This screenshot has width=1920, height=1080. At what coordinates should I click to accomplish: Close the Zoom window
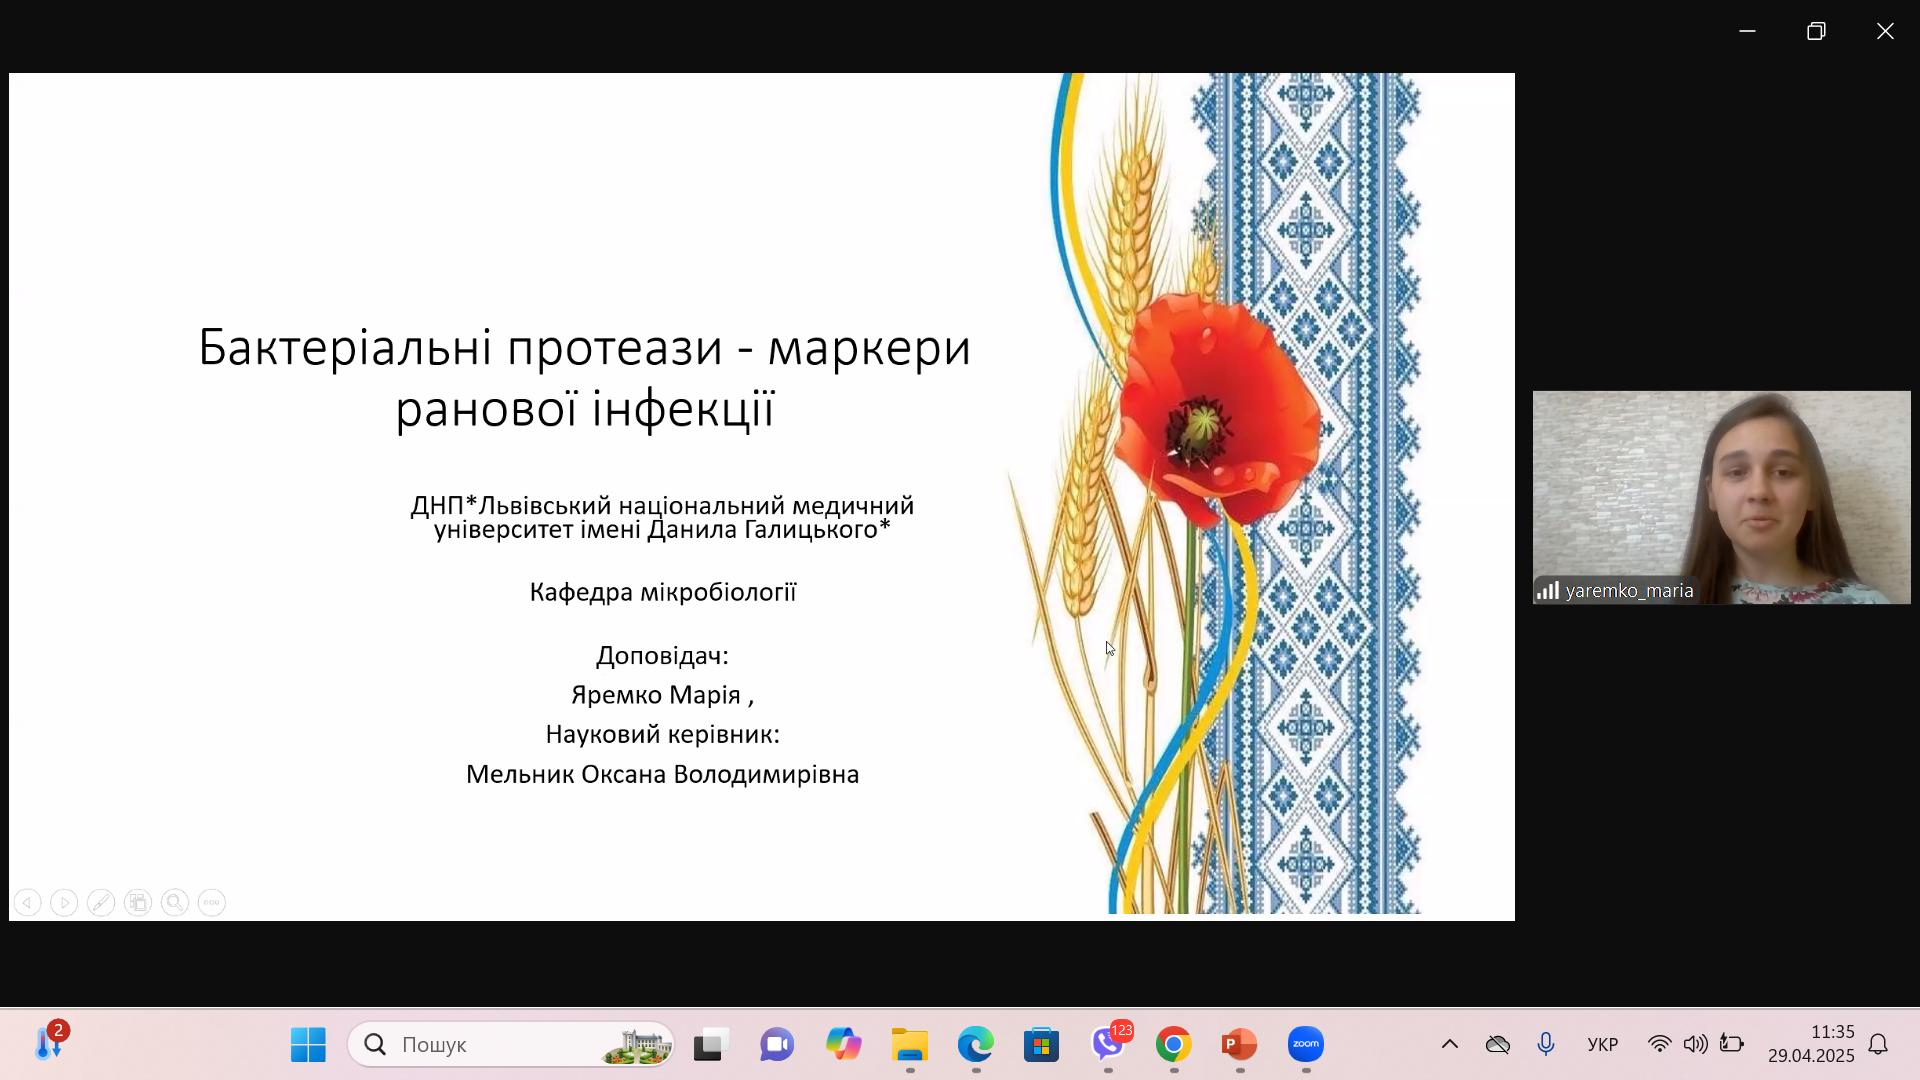coord(1885,31)
